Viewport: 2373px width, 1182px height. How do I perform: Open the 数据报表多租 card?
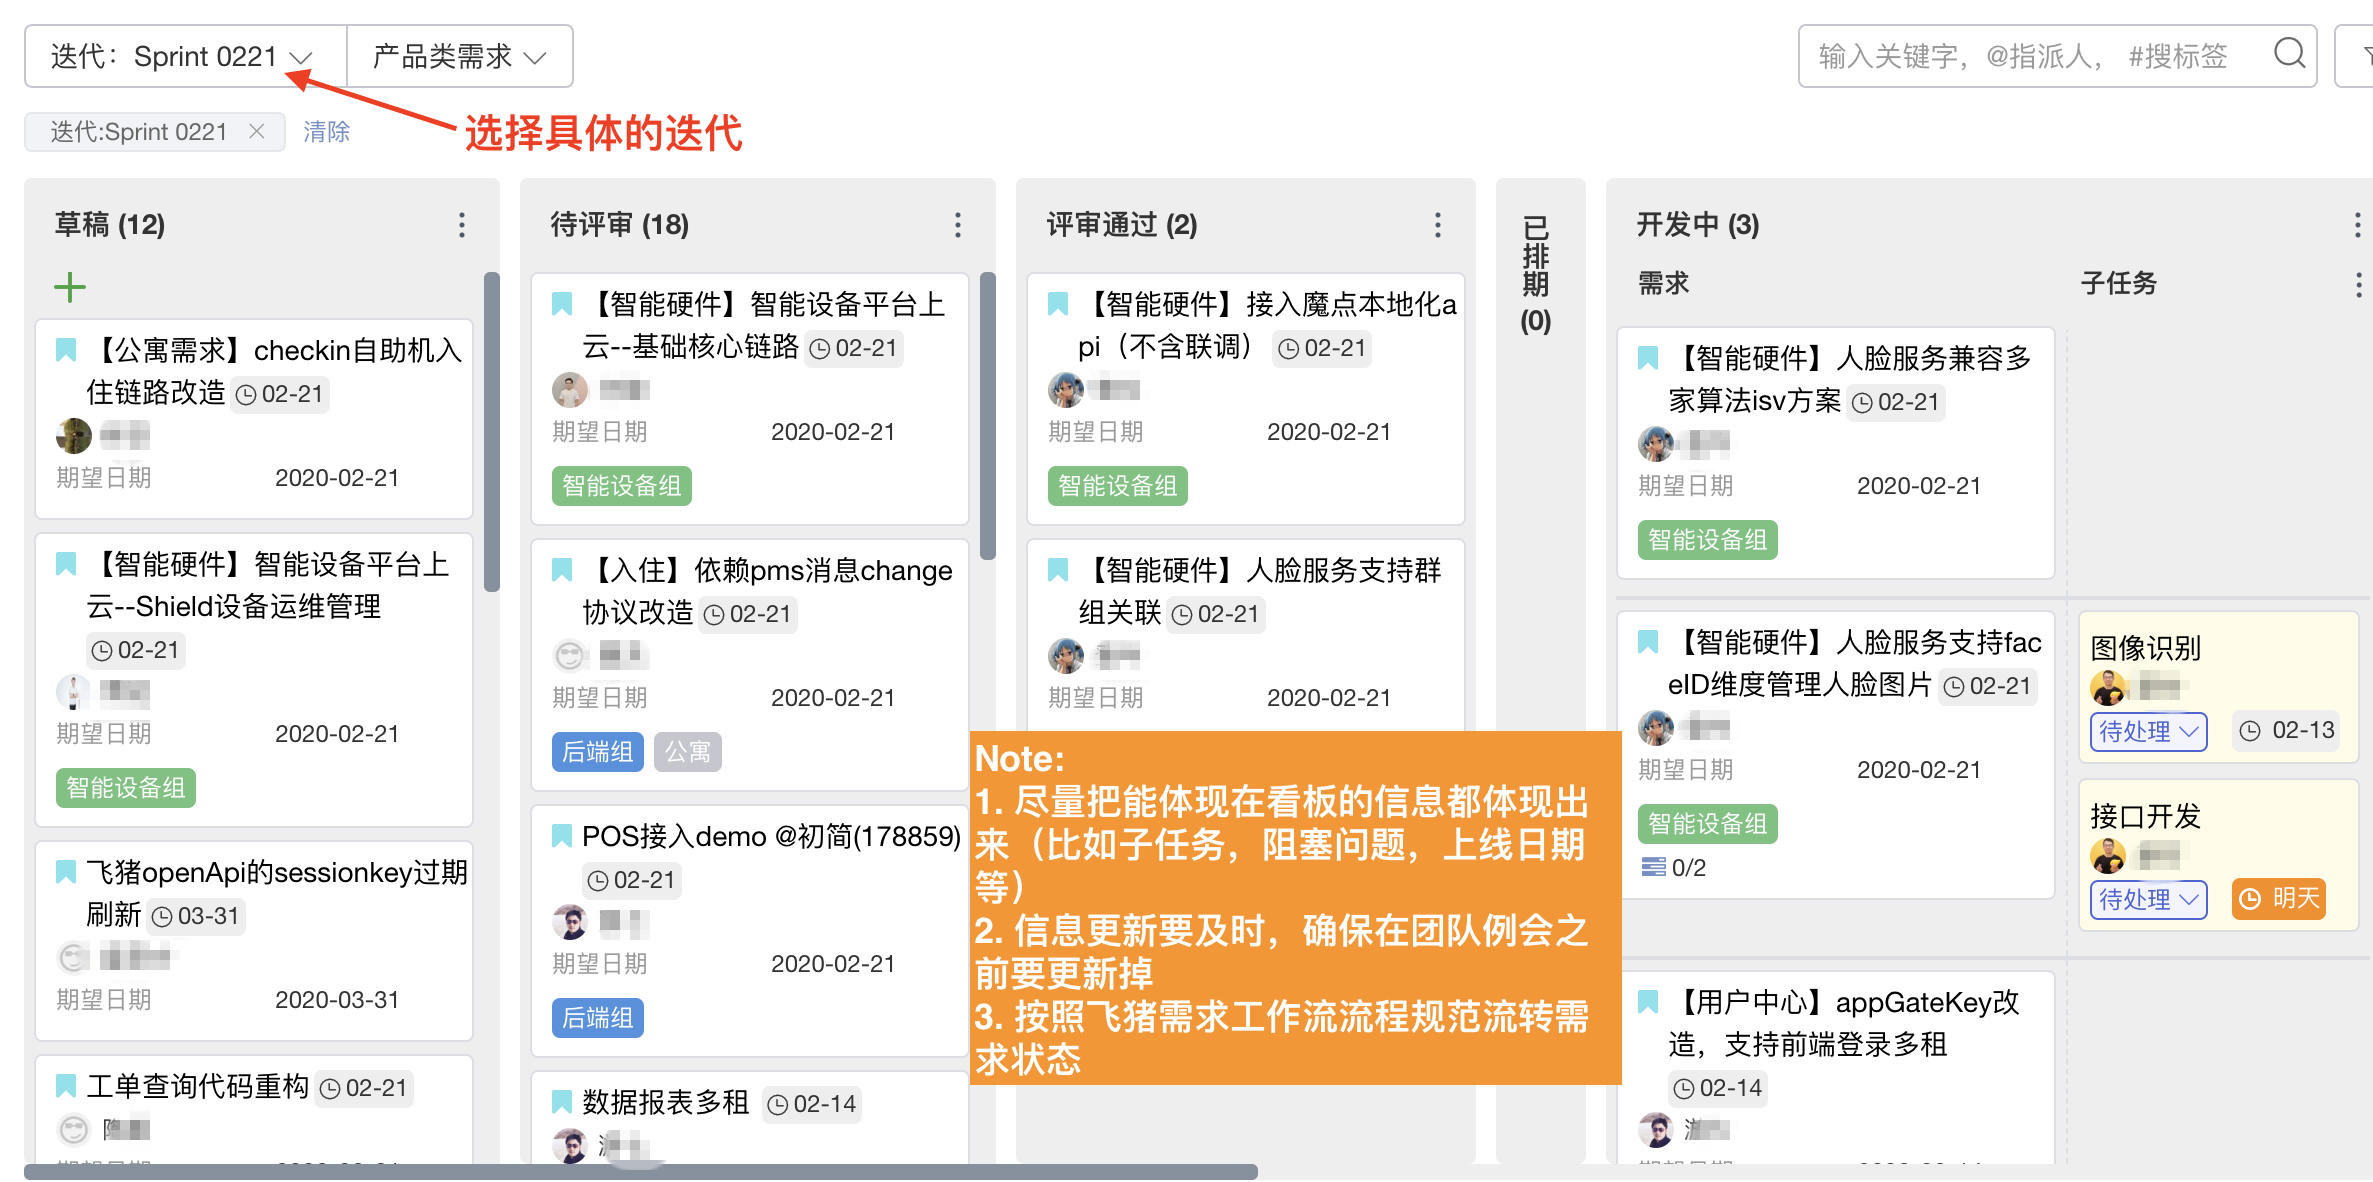[x=750, y=1118]
